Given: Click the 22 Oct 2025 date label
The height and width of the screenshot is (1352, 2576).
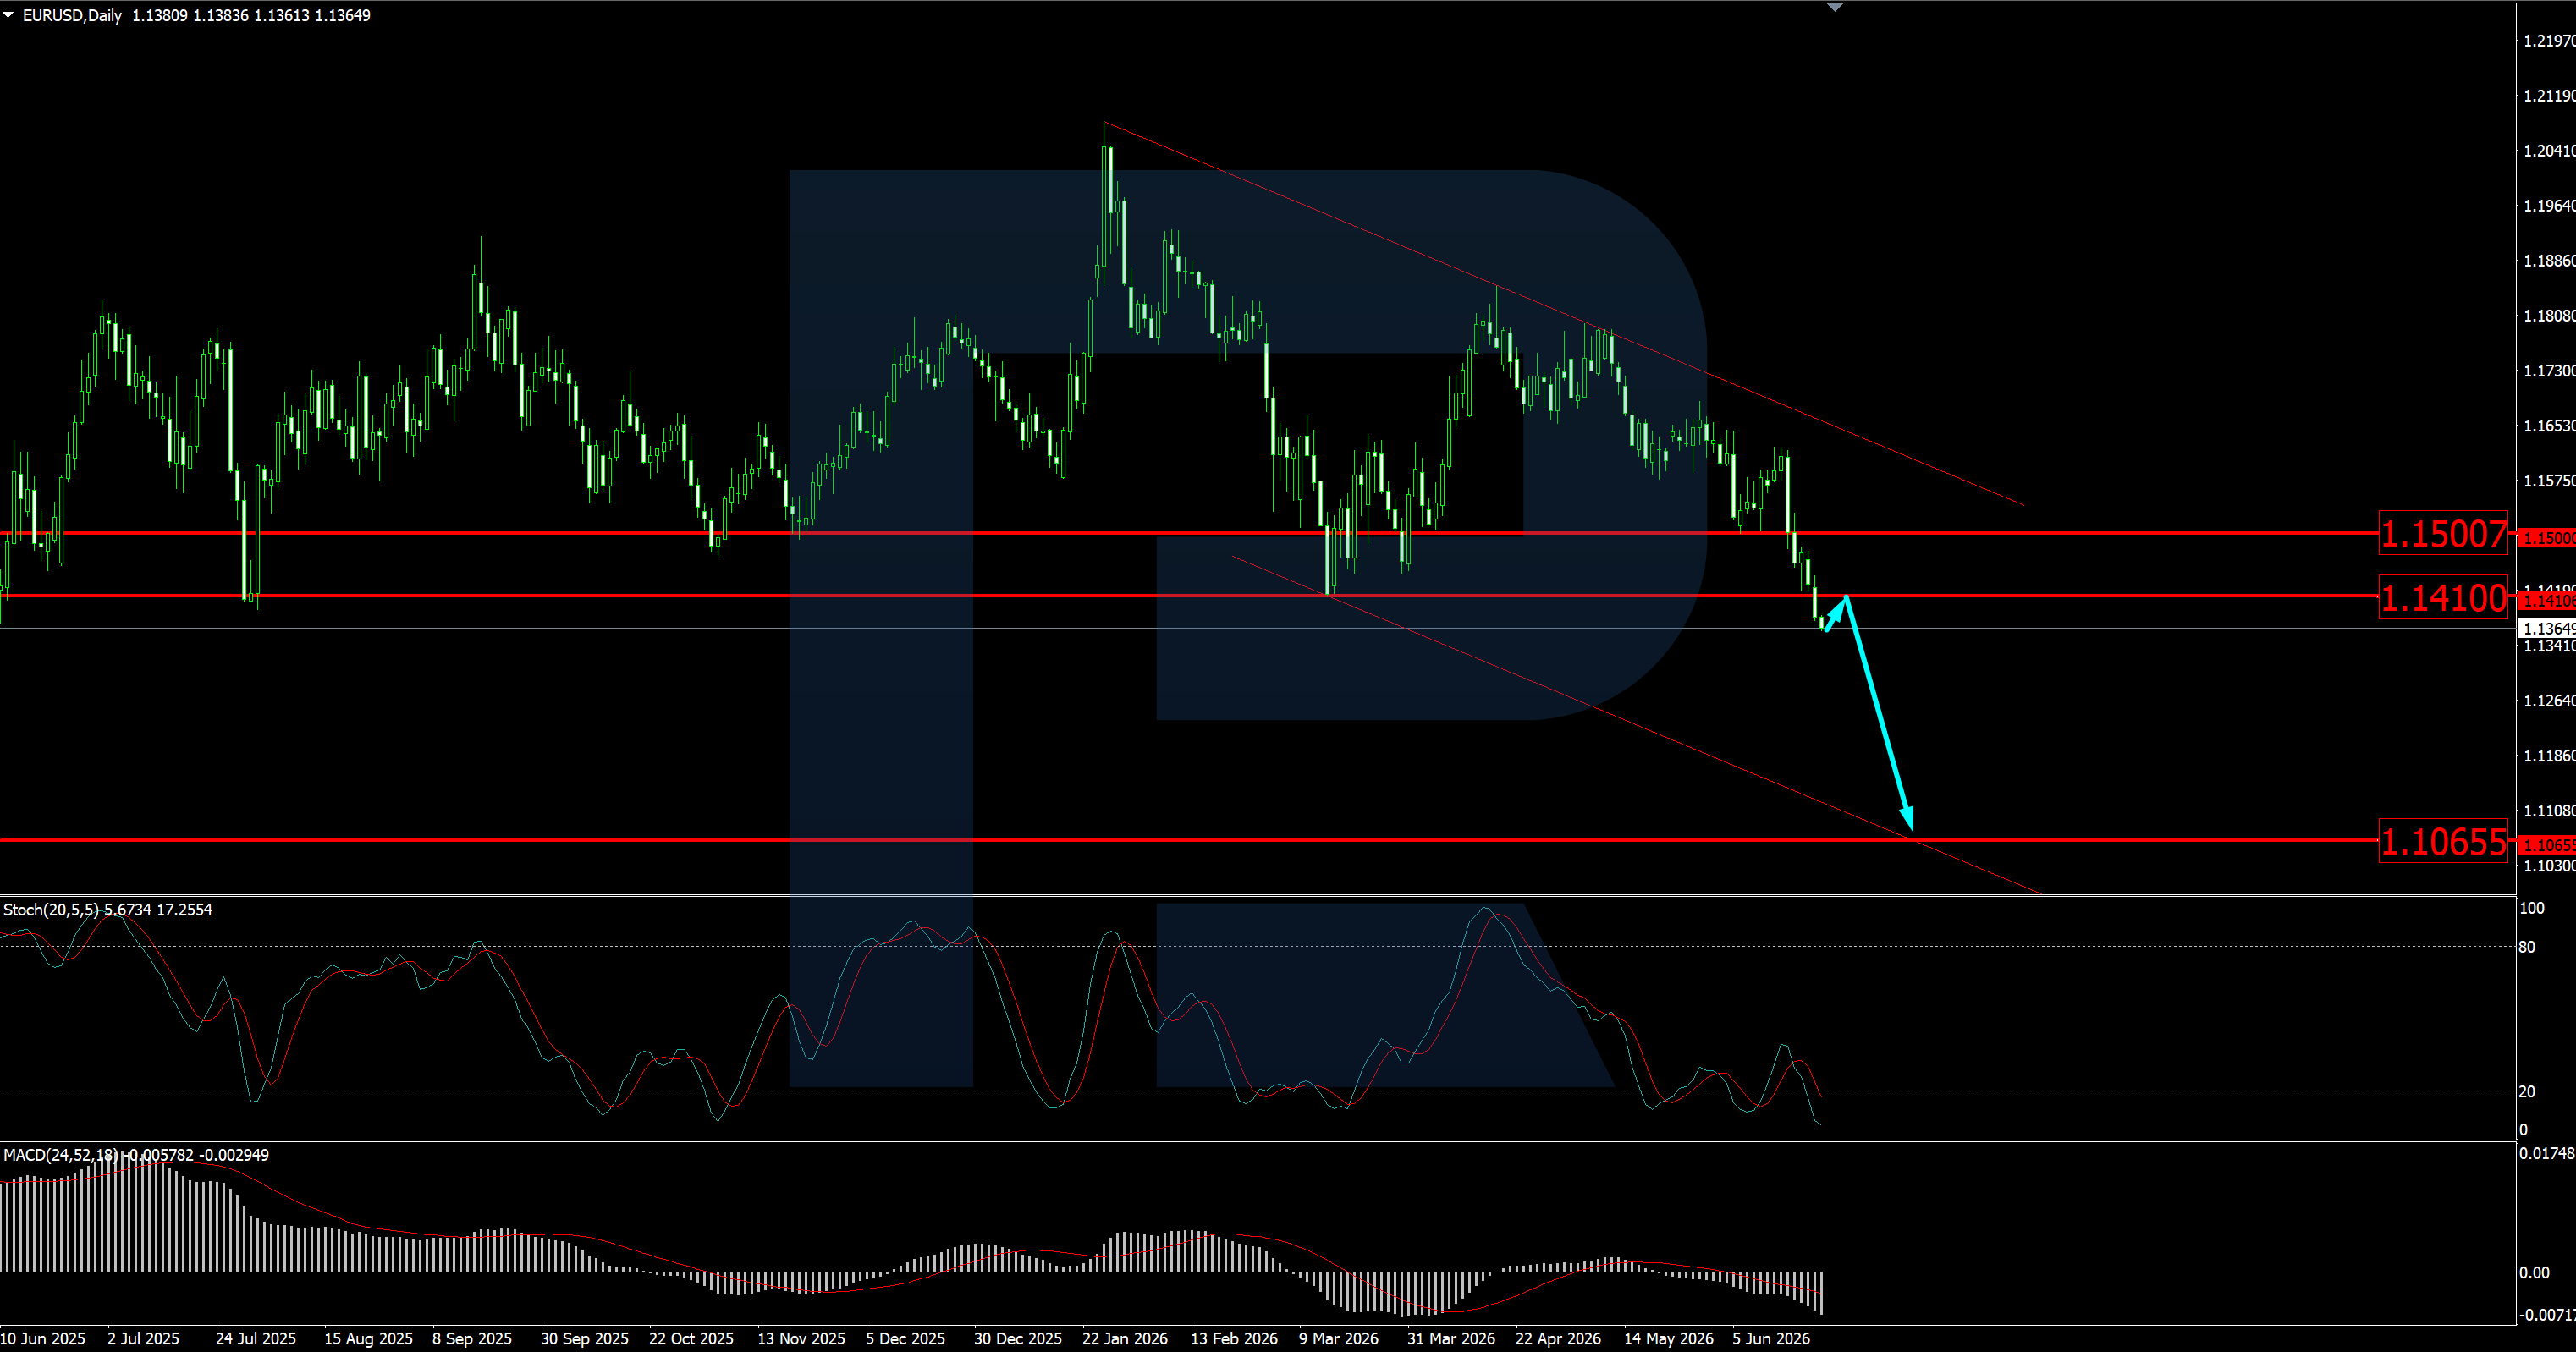Looking at the screenshot, I should [x=691, y=1339].
